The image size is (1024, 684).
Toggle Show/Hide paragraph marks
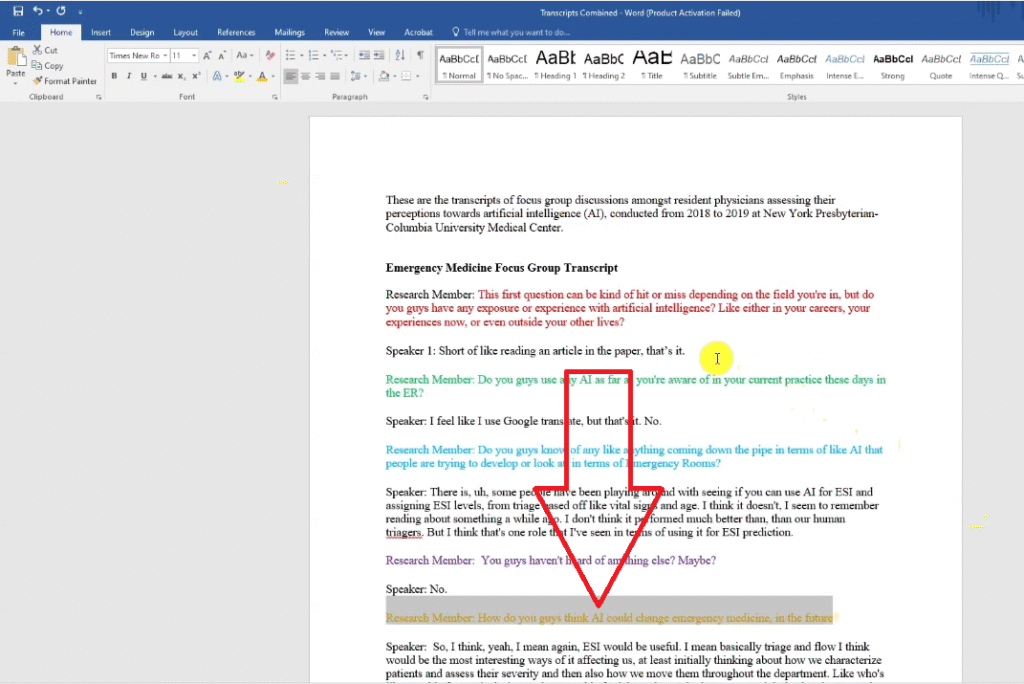coord(420,56)
